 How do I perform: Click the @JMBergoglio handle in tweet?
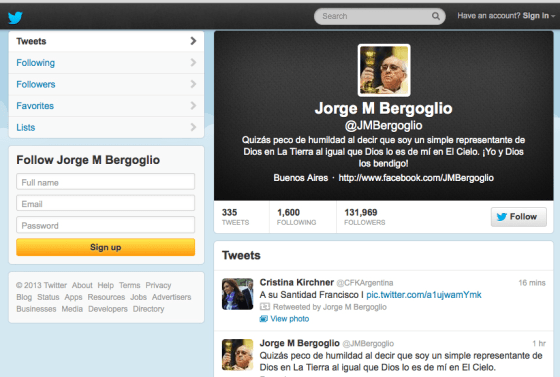coord(368,344)
